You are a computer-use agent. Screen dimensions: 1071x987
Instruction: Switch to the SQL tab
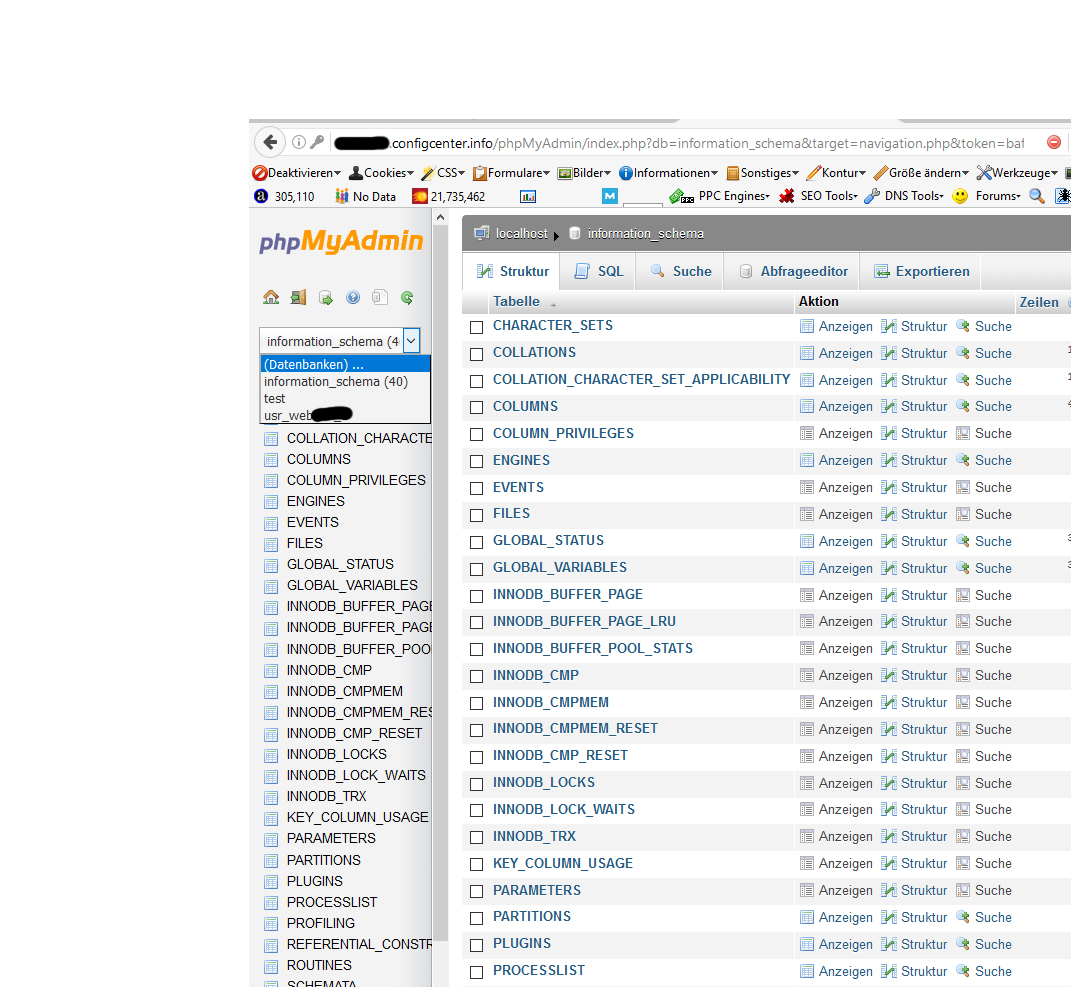coord(598,271)
